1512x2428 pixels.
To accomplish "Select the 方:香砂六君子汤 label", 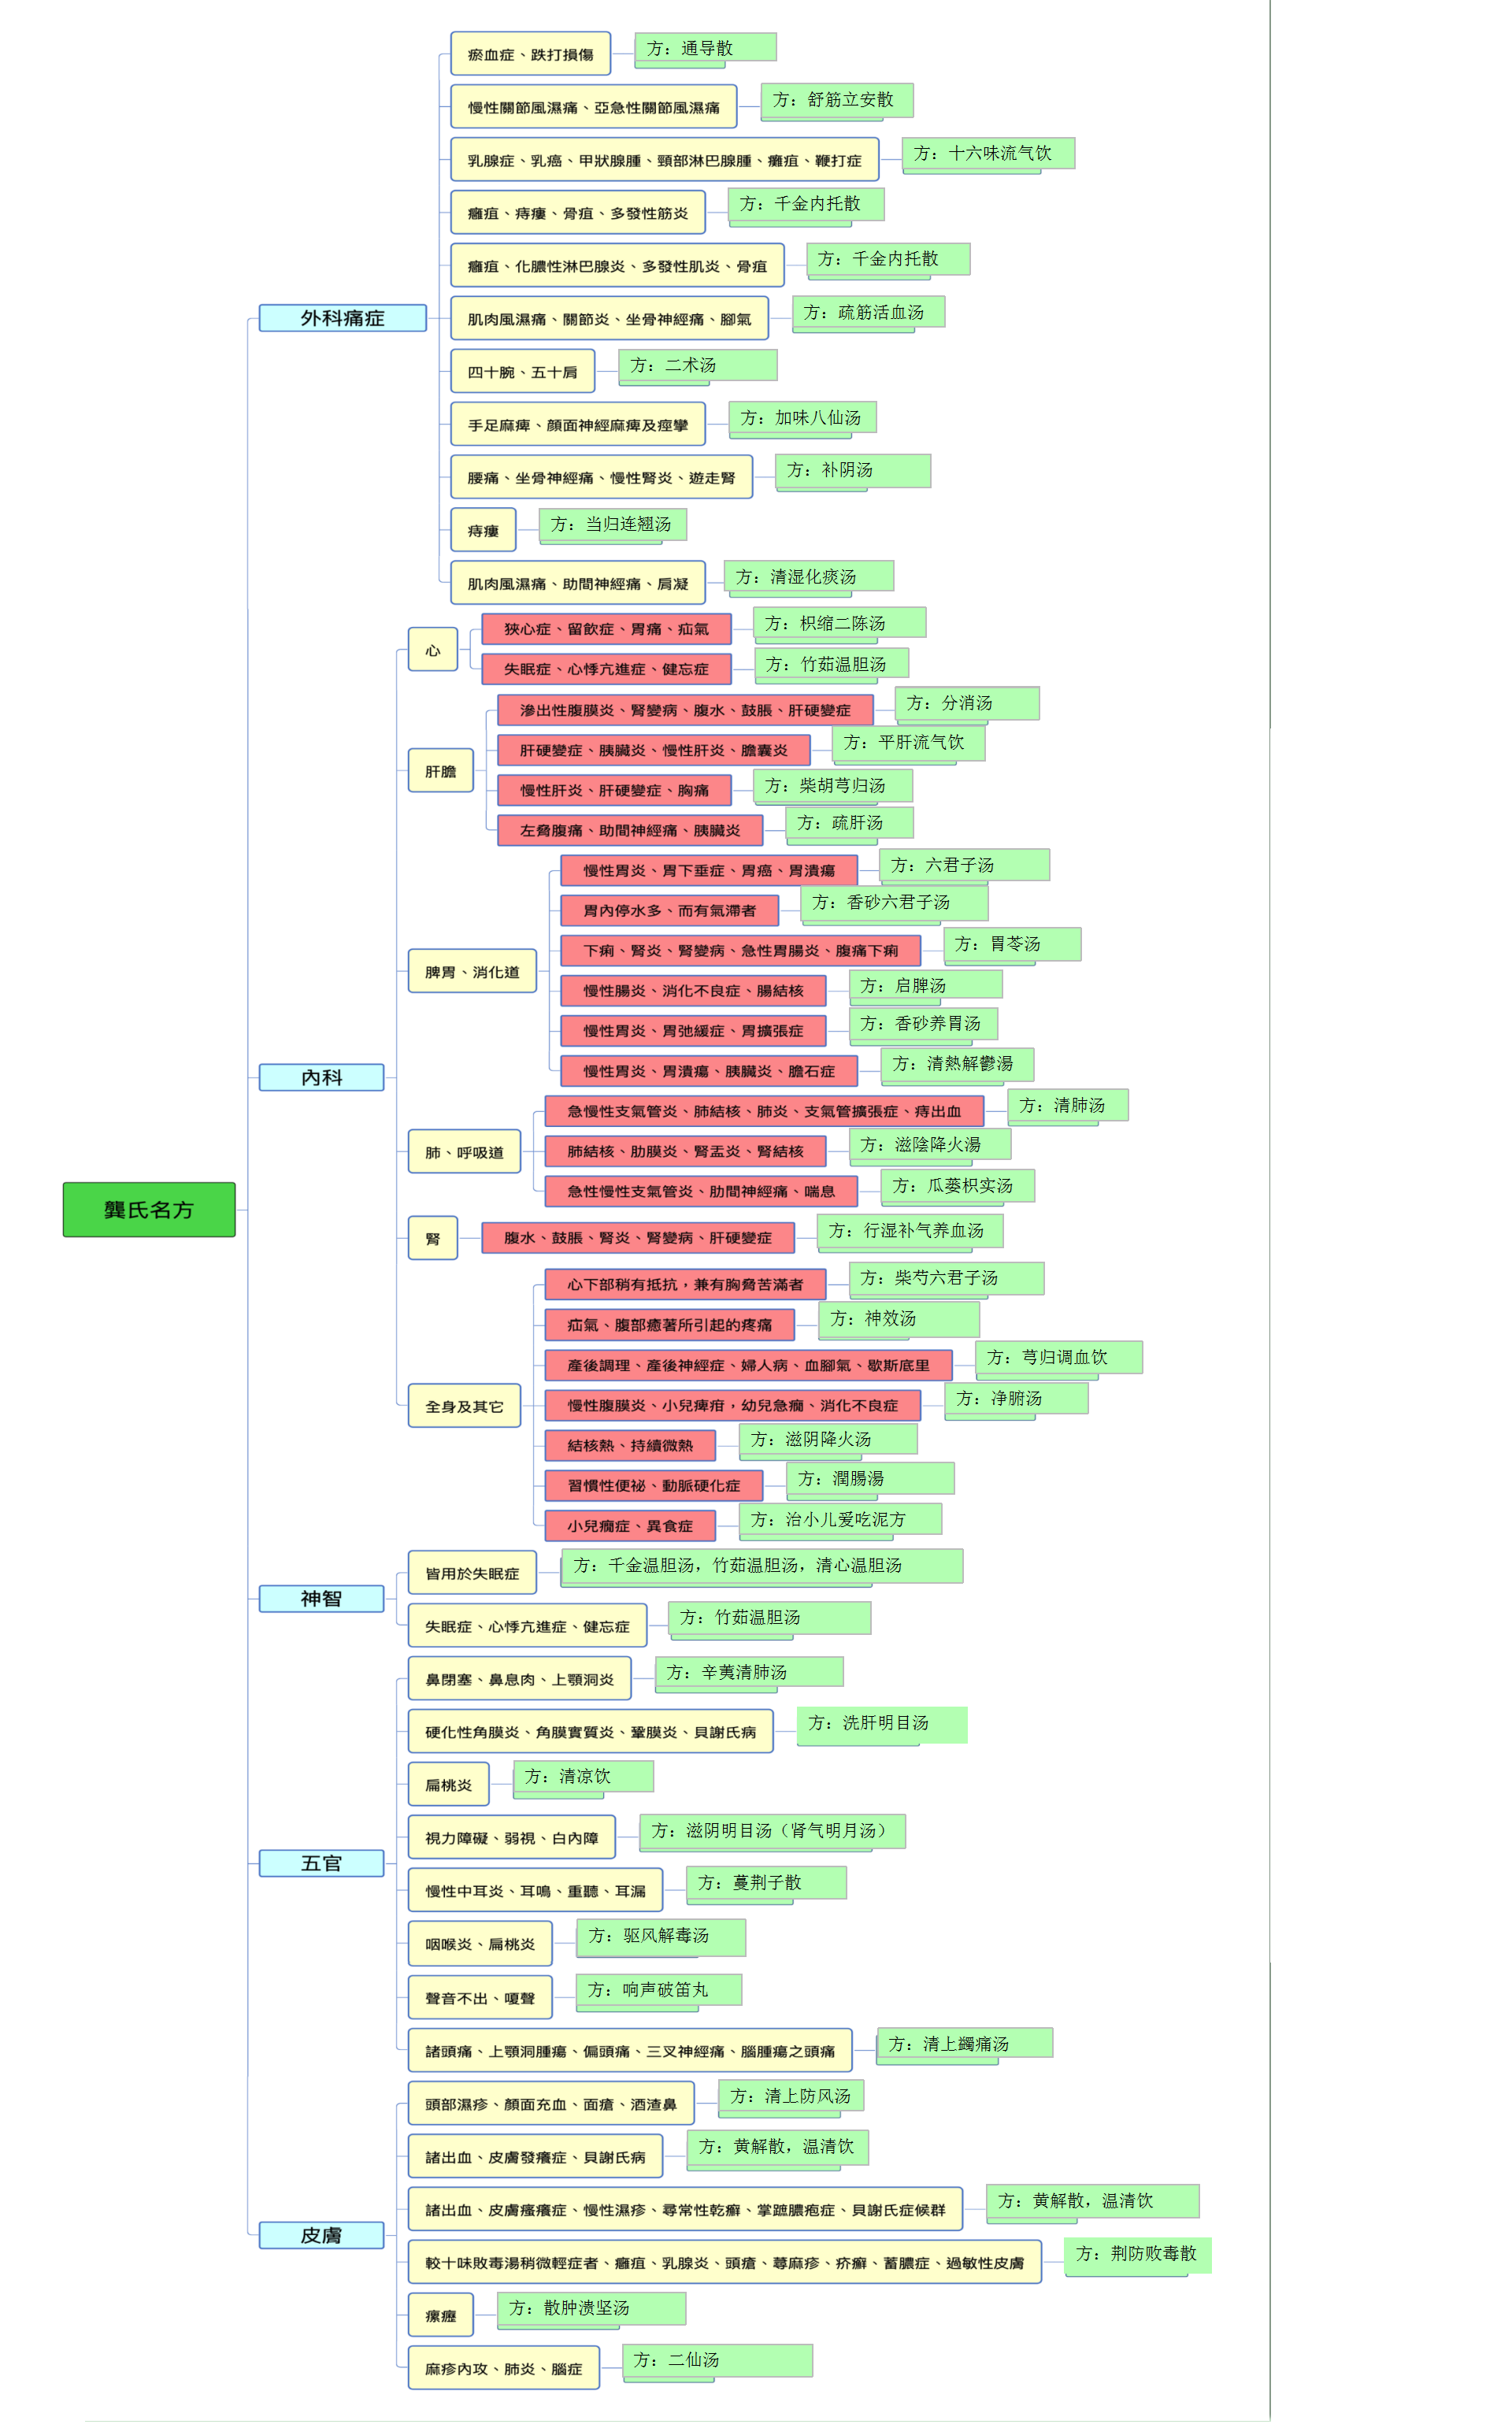I will pyautogui.click(x=894, y=903).
